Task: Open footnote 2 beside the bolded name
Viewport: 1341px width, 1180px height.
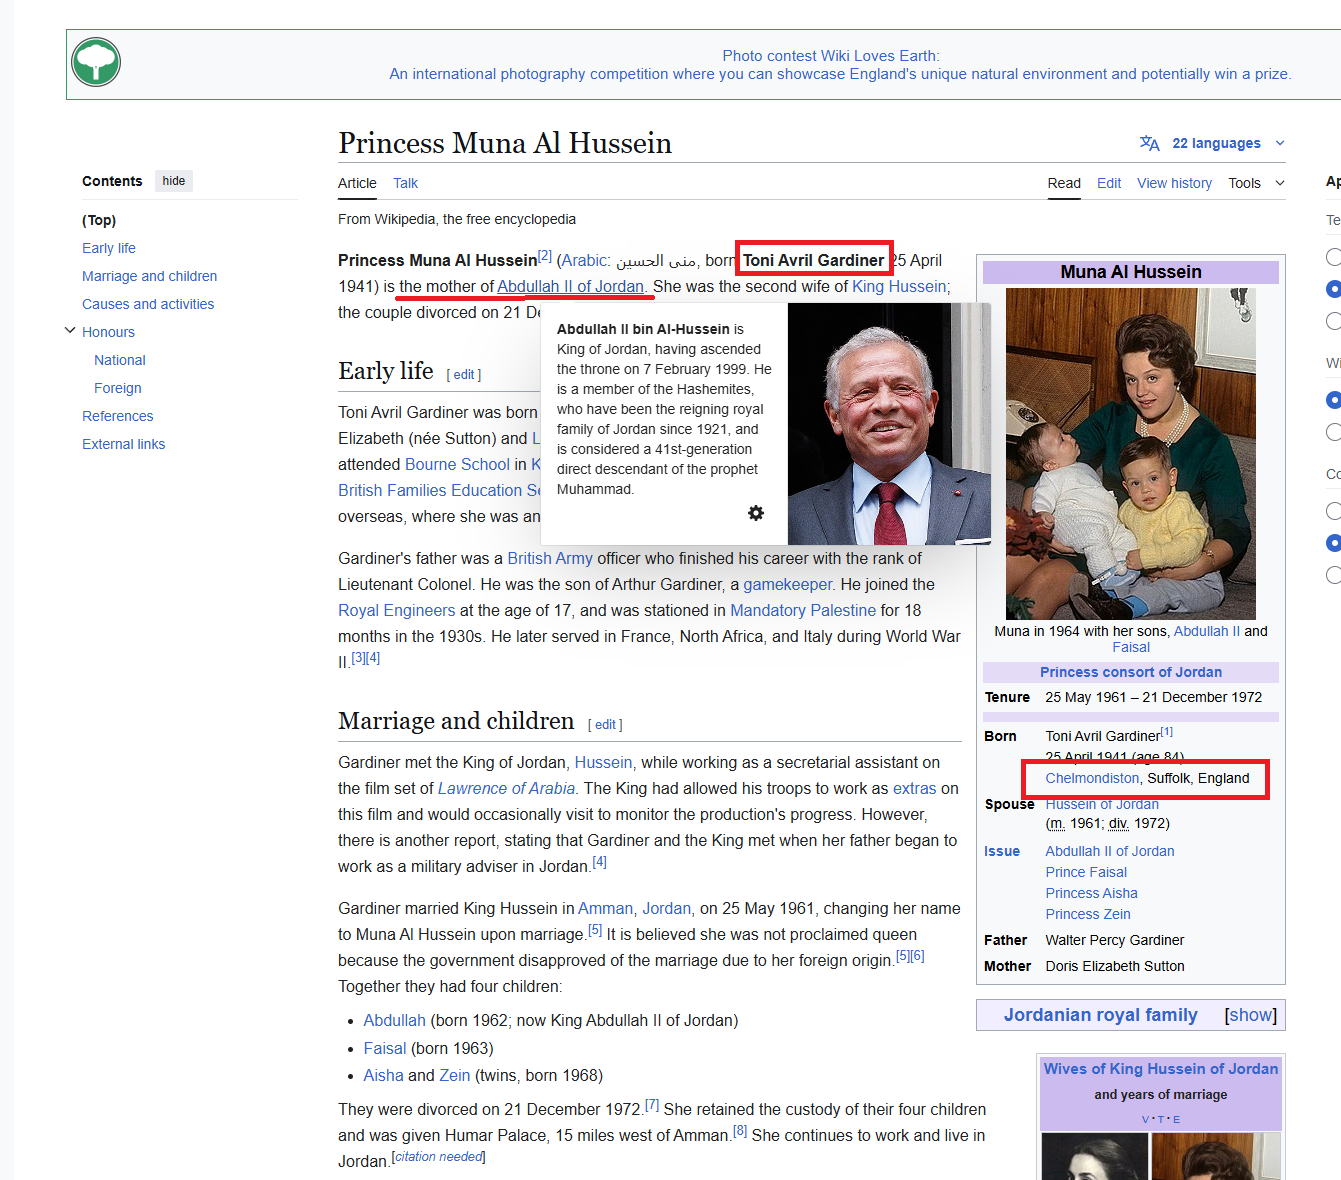Action: [545, 256]
